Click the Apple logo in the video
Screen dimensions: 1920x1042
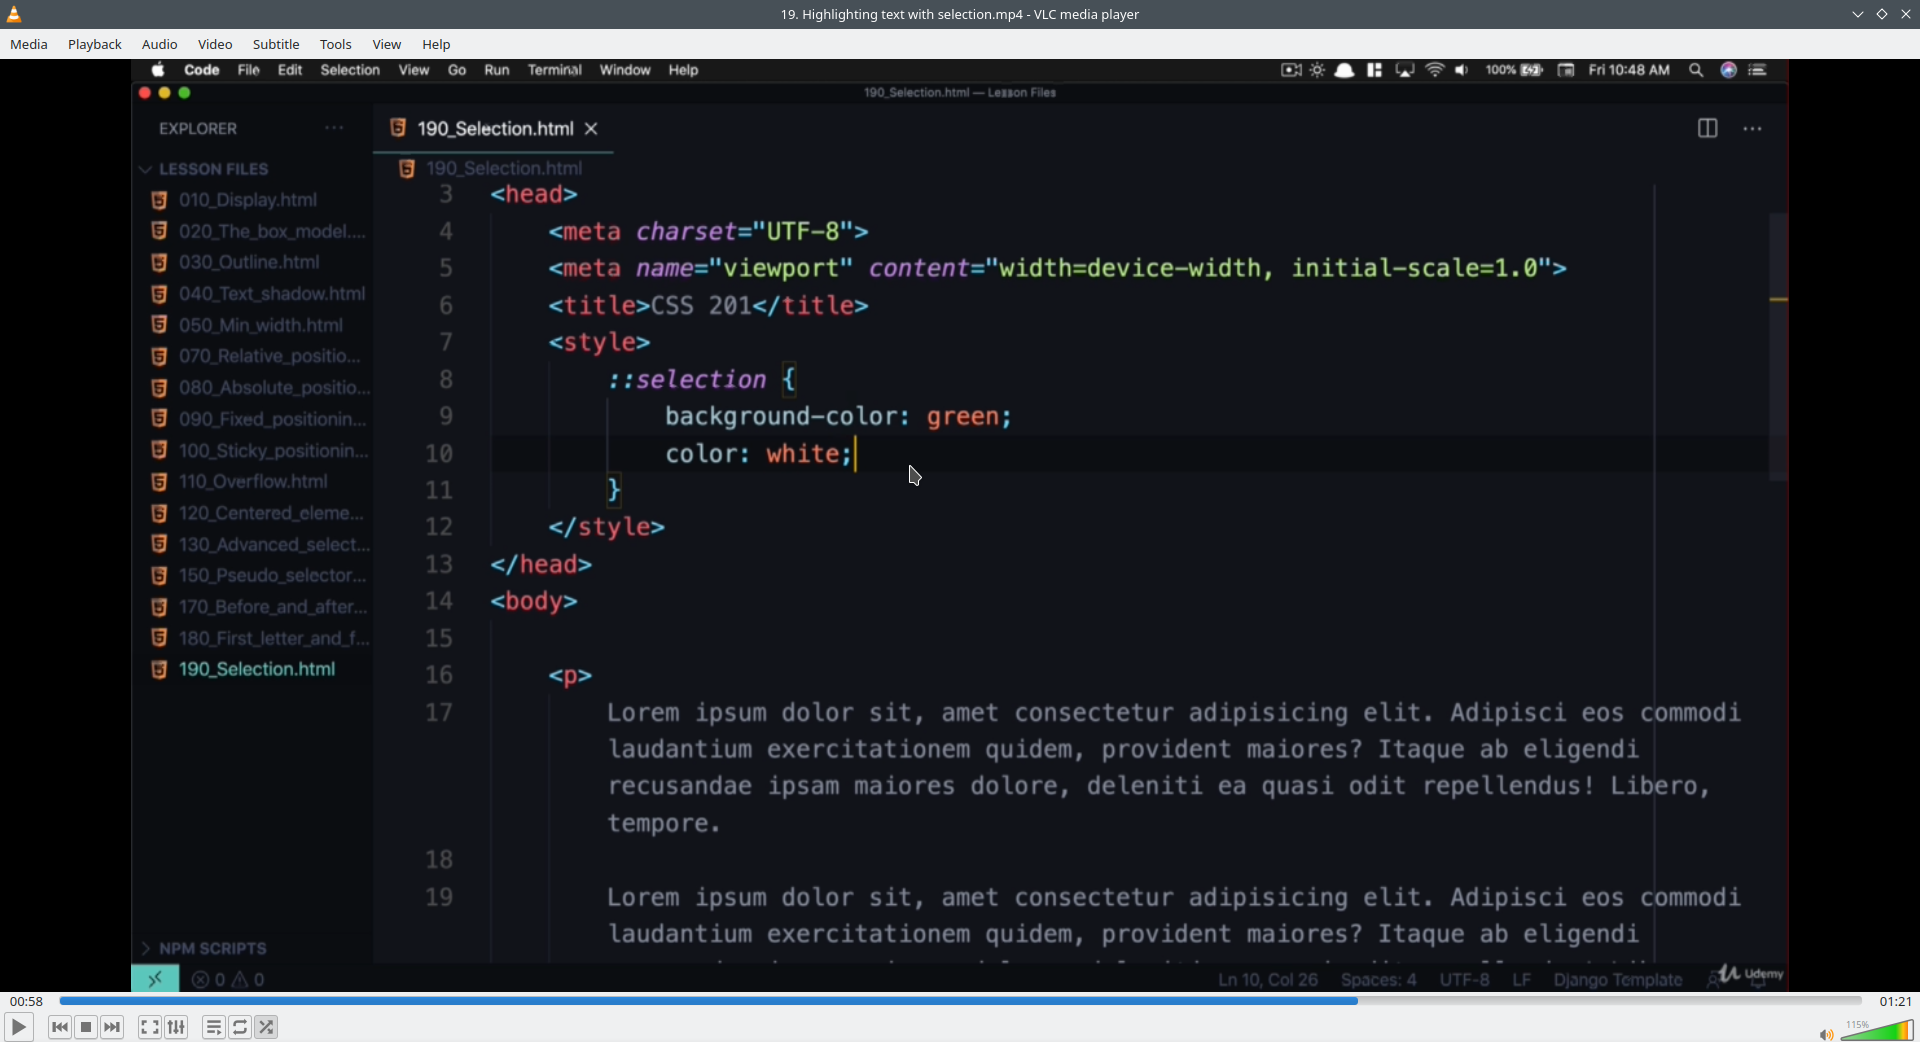point(158,70)
